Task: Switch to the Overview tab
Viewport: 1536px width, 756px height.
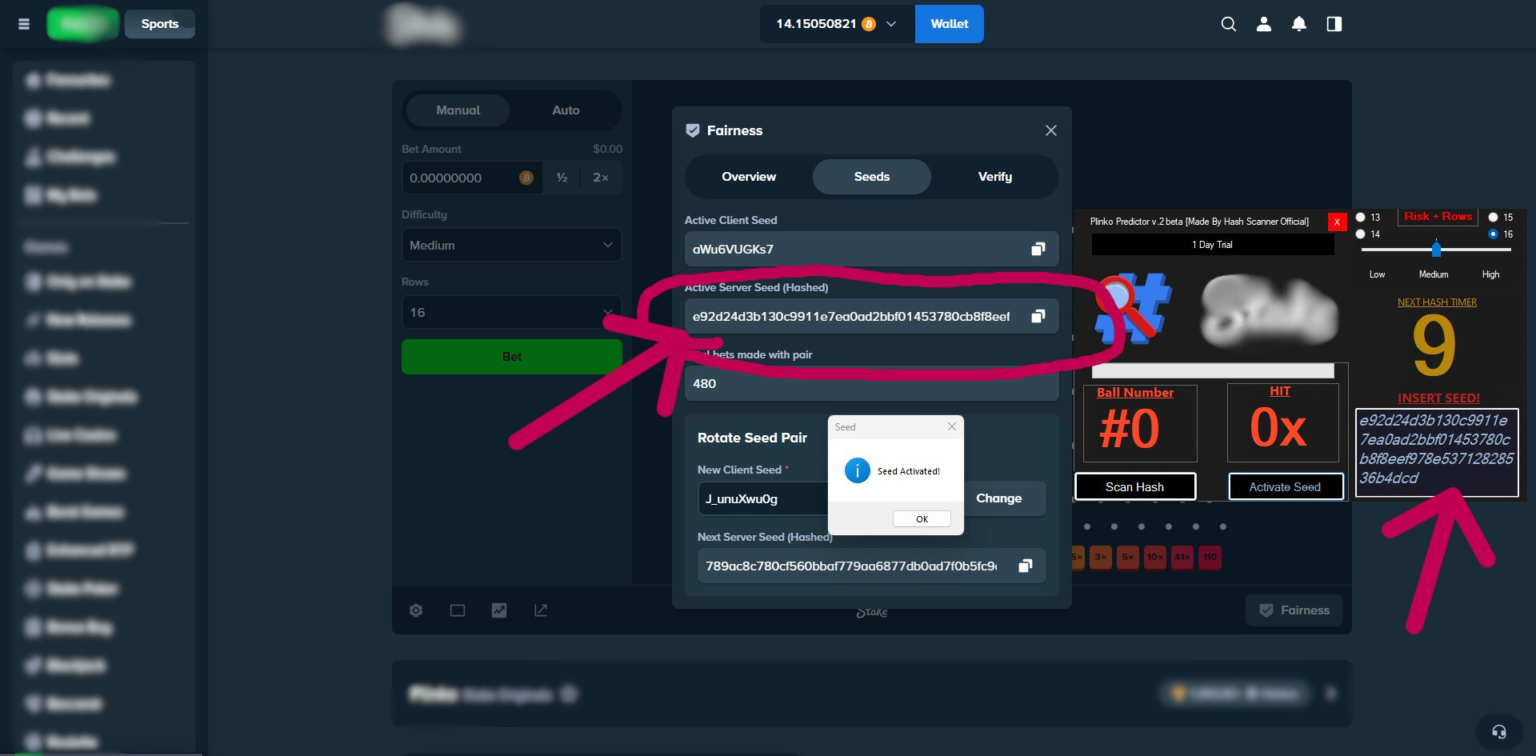Action: coord(748,177)
